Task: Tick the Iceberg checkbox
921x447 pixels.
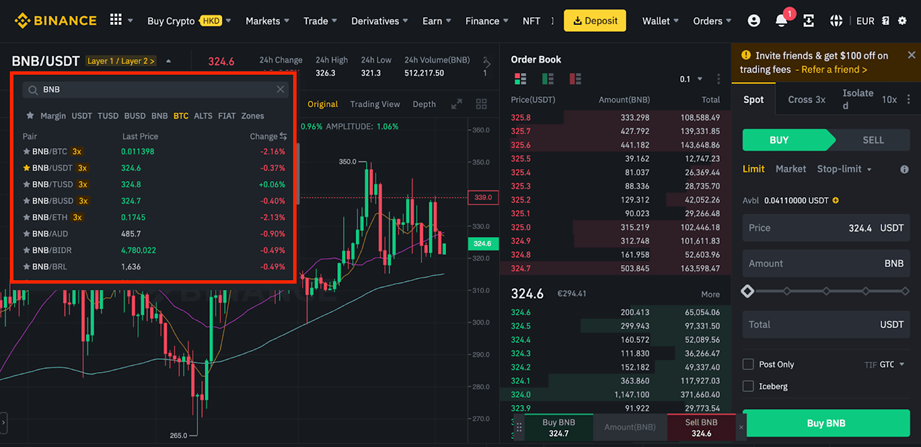Action: click(749, 386)
